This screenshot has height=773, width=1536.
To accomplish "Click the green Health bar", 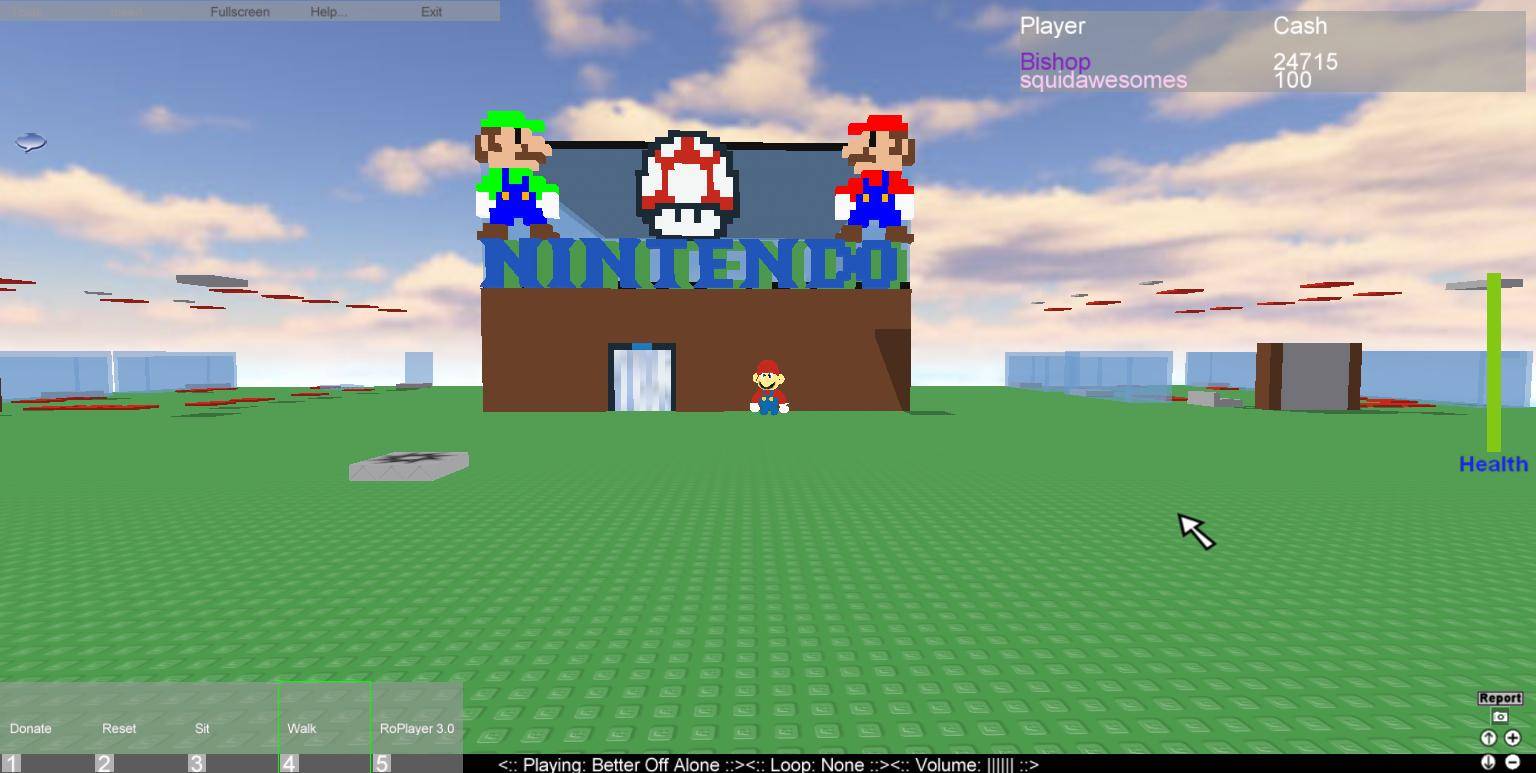I will pyautogui.click(x=1494, y=362).
